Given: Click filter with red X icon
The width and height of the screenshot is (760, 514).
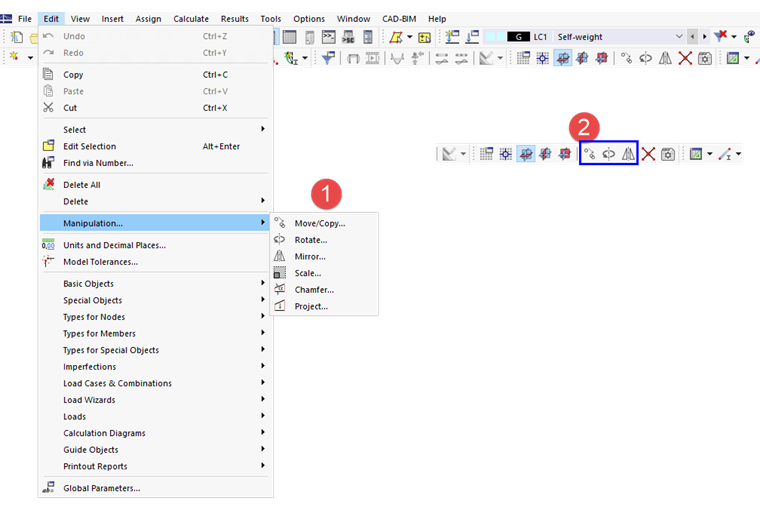Looking at the screenshot, I should pyautogui.click(x=720, y=36).
